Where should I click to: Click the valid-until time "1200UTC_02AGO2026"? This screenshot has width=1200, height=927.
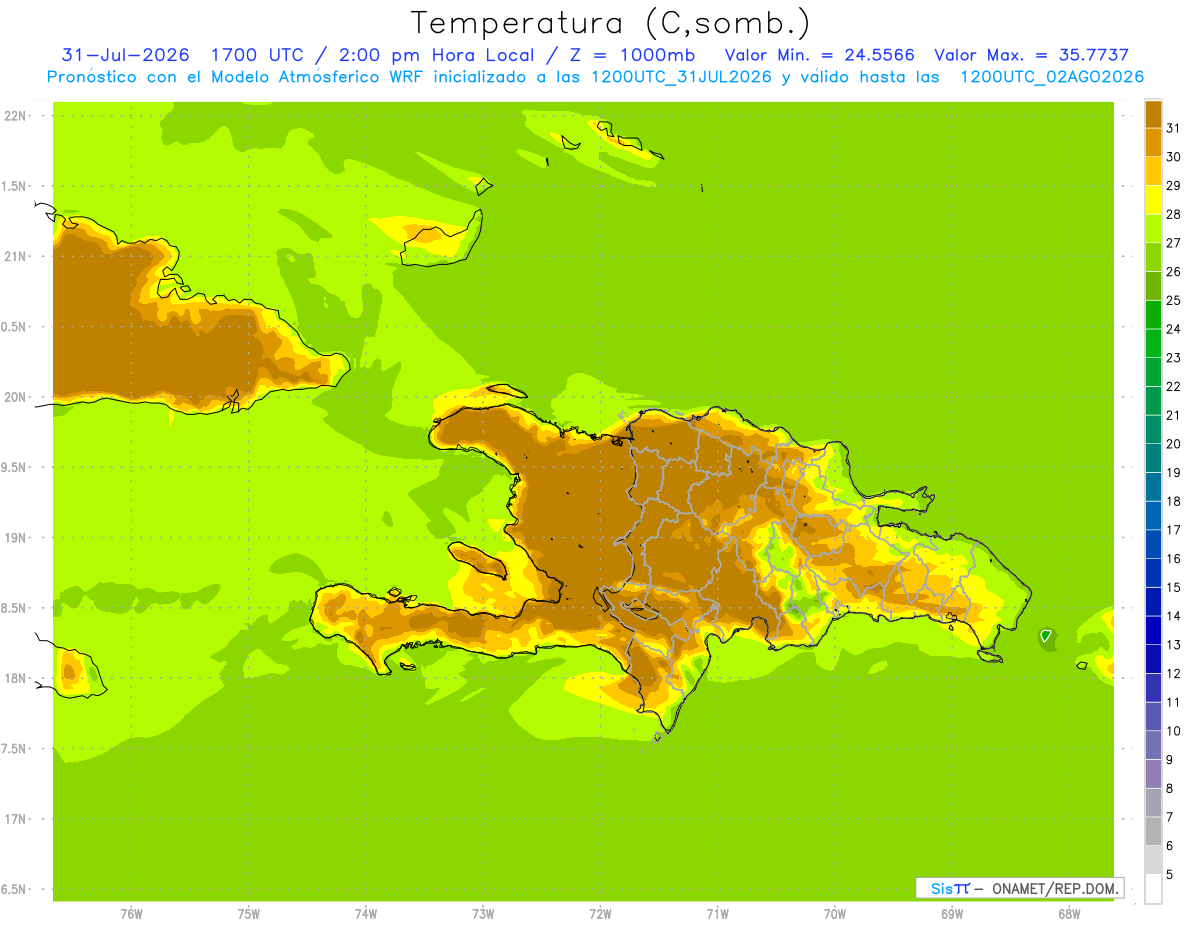tap(1052, 77)
